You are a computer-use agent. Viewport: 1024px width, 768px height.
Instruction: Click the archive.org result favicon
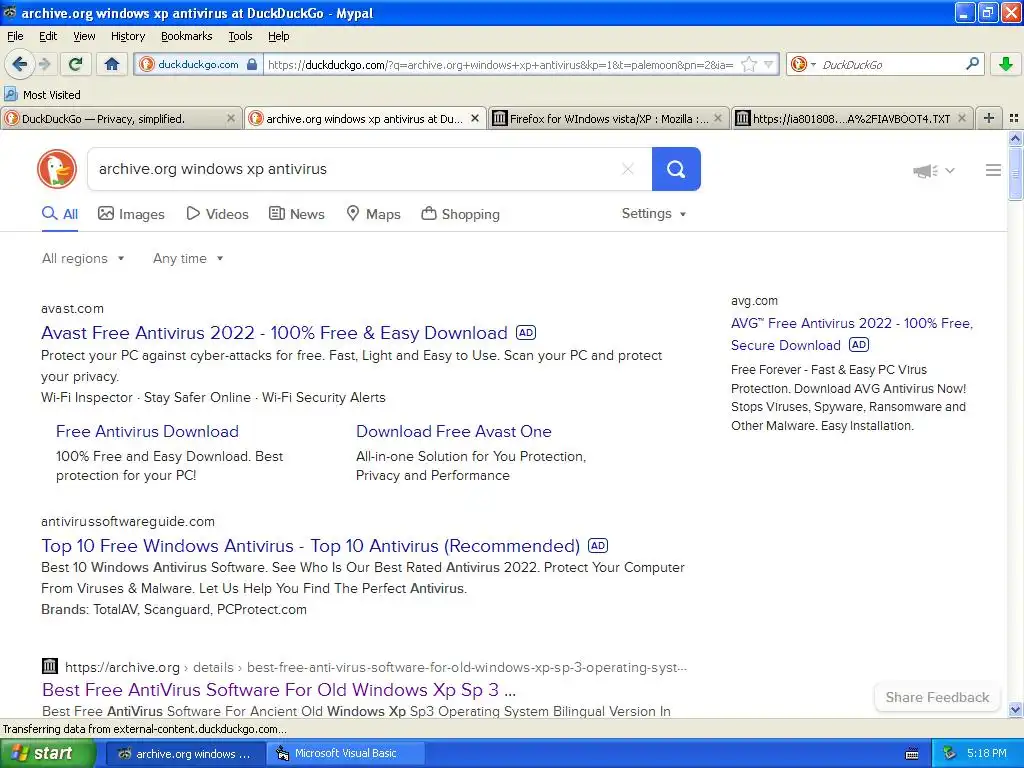[50, 666]
